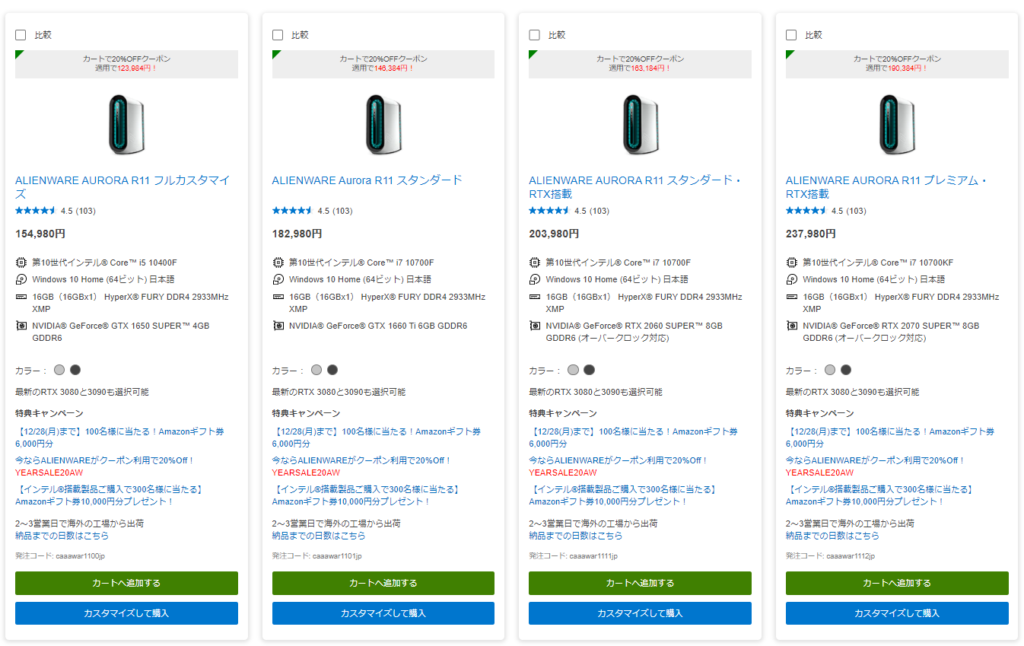Select light gray color on 237,980円 card
Viewport: 1024px width, 646px height.
point(829,370)
